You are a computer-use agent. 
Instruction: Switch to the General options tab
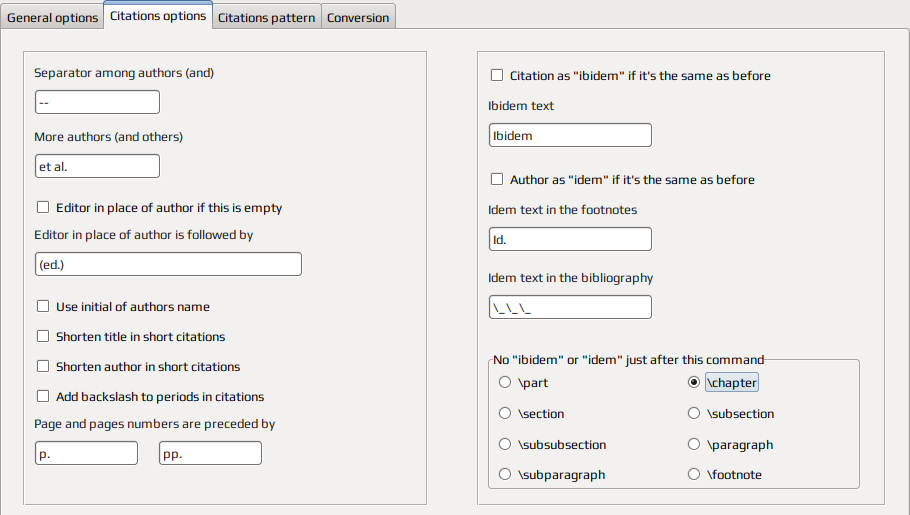(x=52, y=17)
